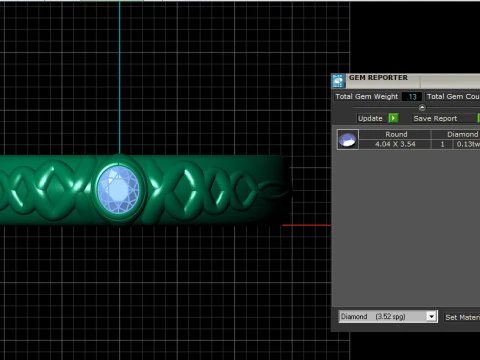Screen dimensions: 480x360
Task: Click the Save Report button
Action: coord(435,118)
